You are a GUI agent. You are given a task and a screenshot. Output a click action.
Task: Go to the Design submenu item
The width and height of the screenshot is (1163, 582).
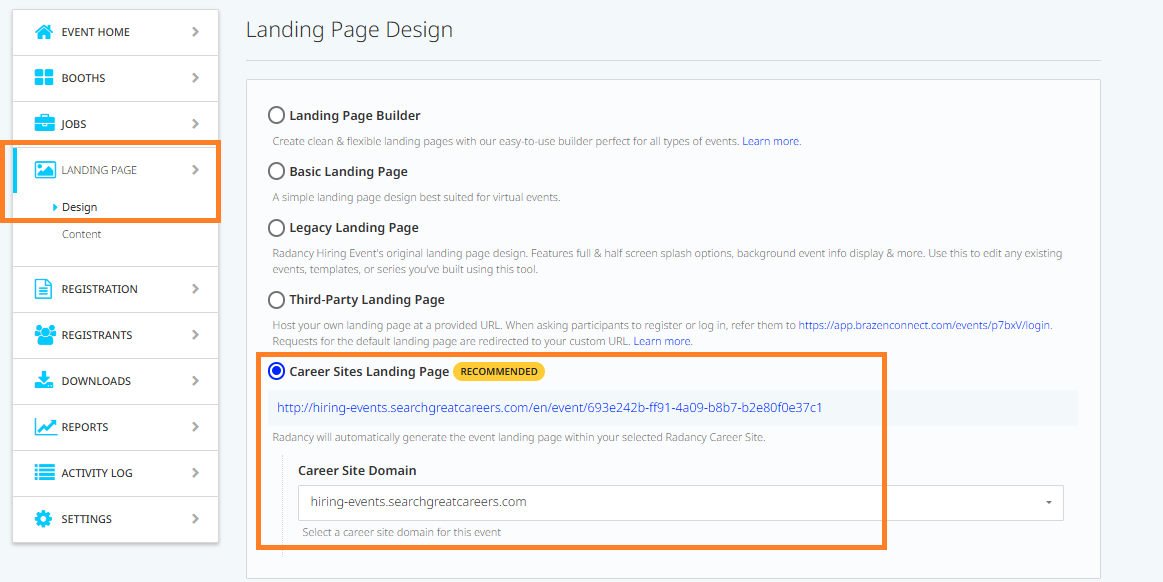pos(79,207)
